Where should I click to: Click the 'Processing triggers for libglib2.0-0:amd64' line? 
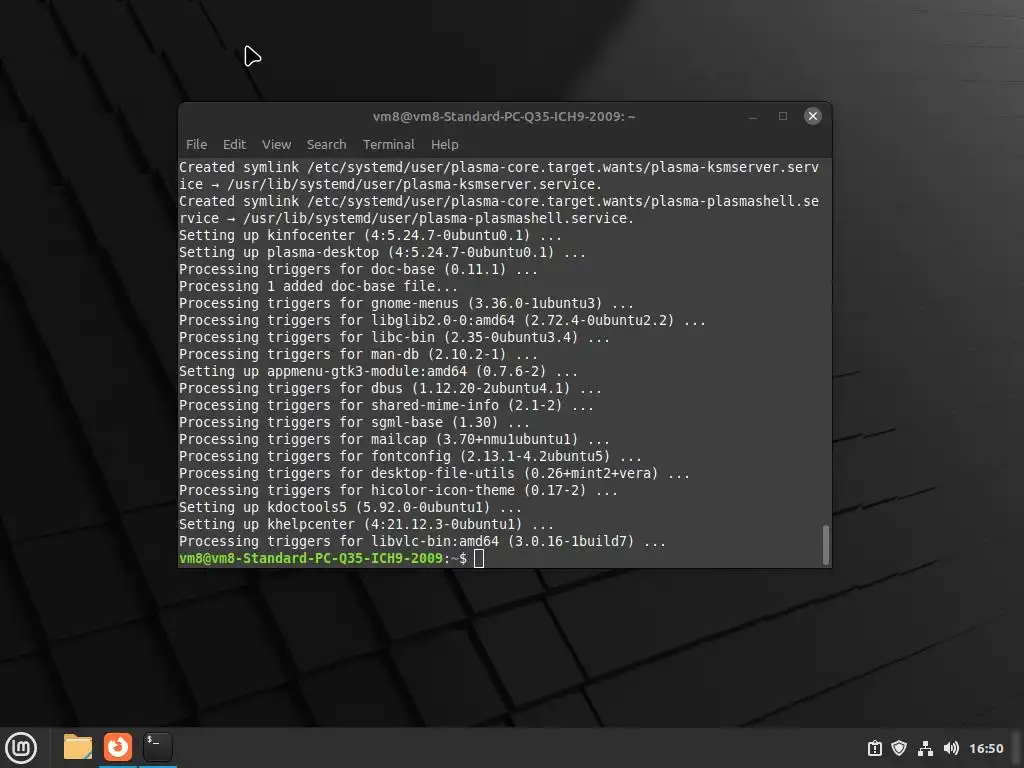(442, 320)
